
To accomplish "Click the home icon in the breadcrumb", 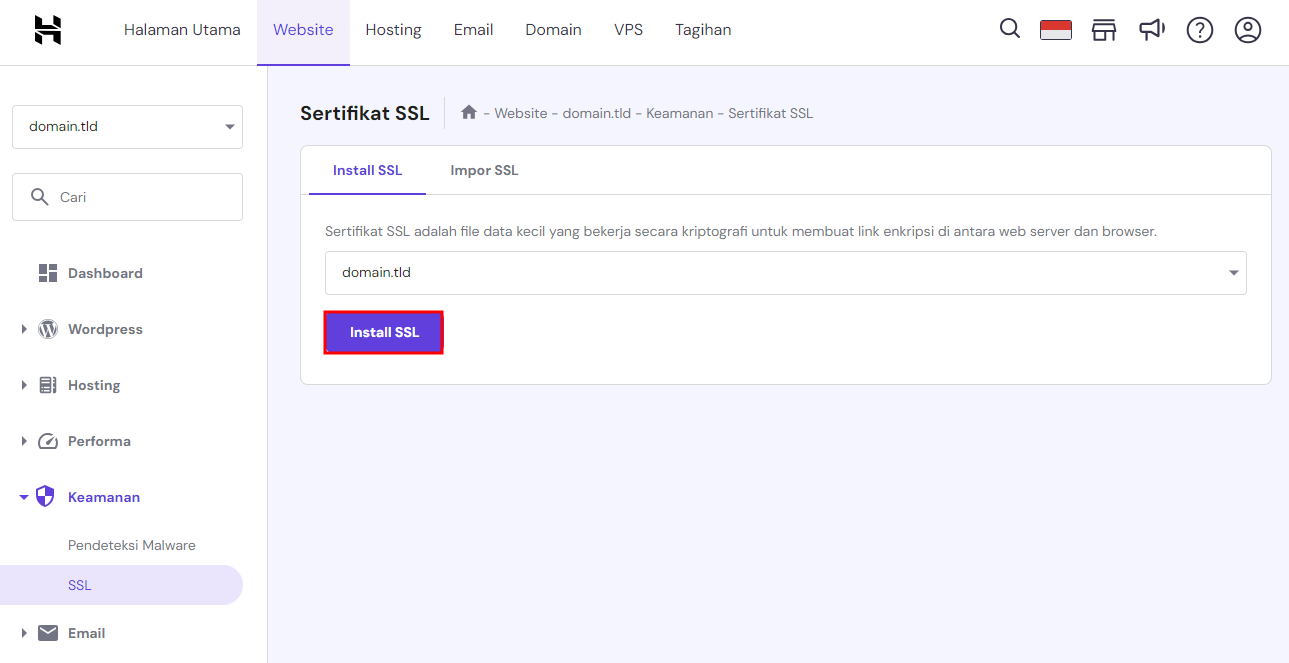I will click(x=468, y=112).
